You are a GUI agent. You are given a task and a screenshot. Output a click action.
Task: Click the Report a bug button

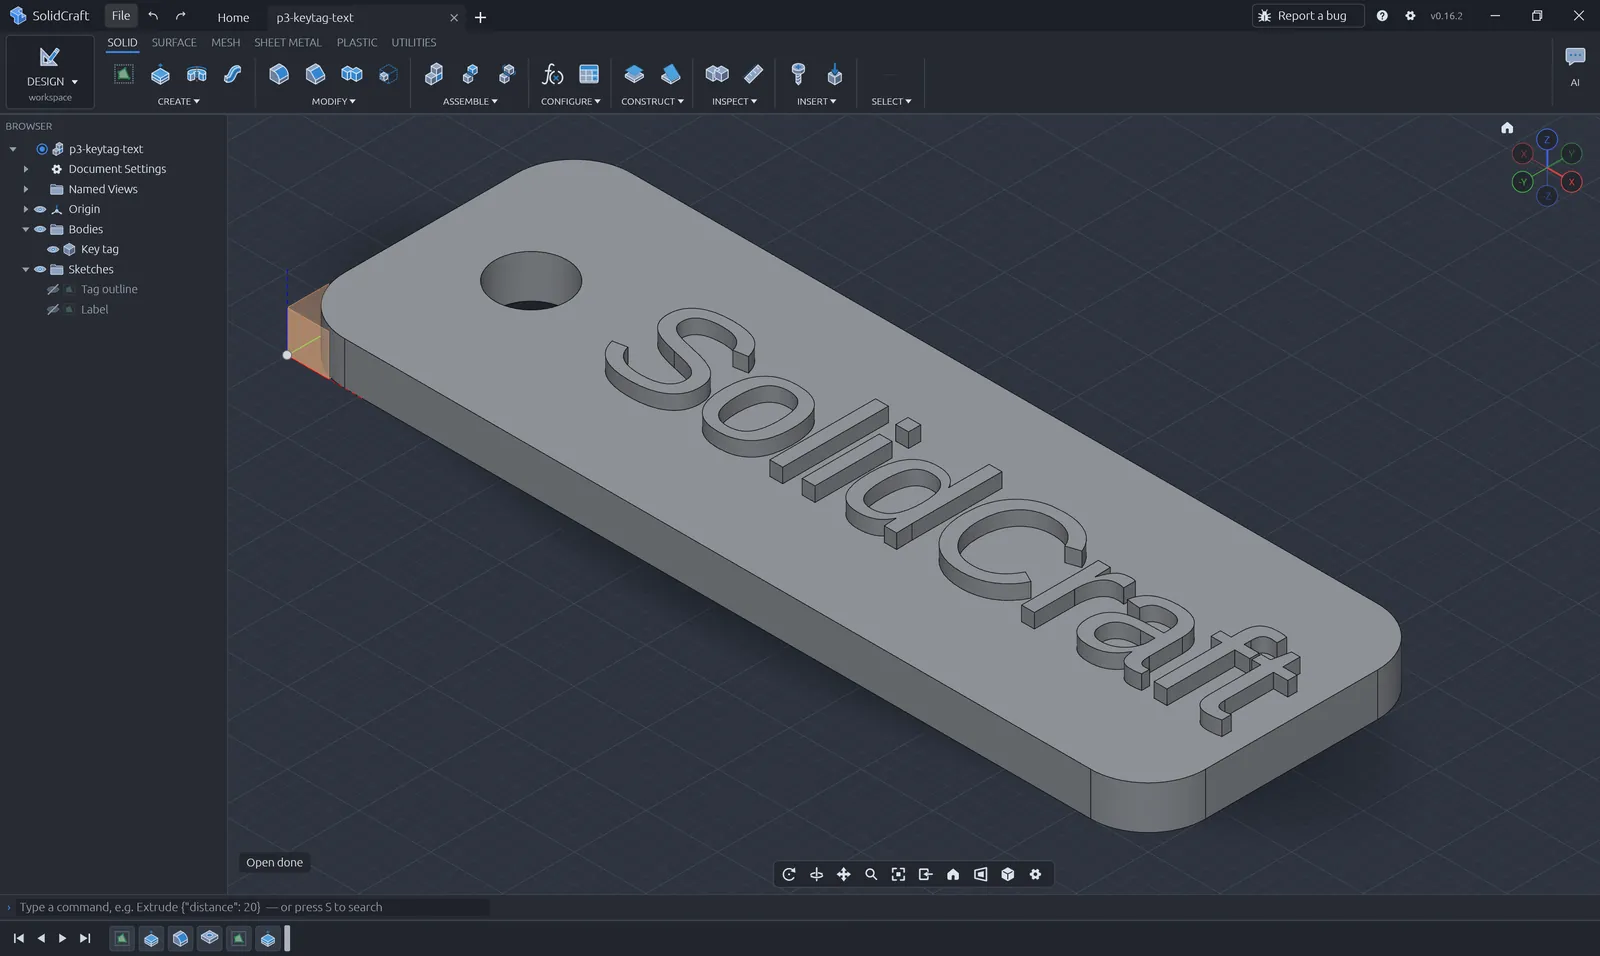[x=1308, y=16]
